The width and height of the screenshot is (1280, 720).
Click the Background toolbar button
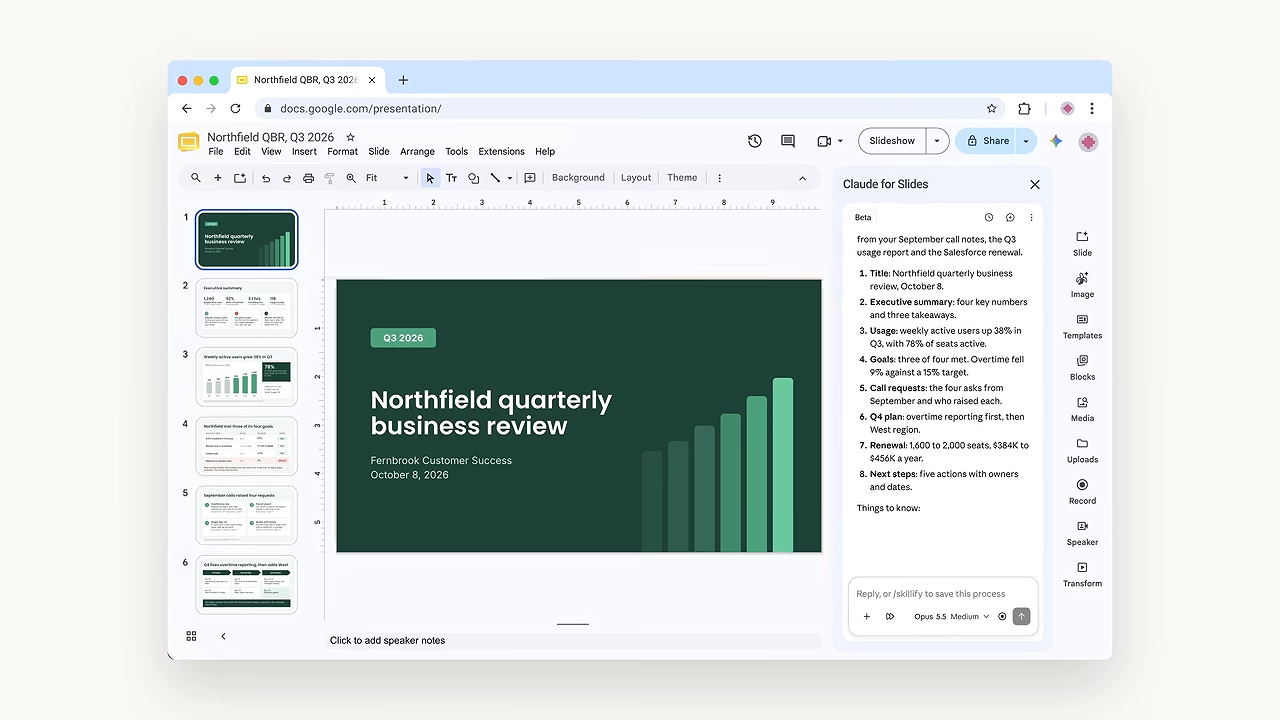click(578, 178)
